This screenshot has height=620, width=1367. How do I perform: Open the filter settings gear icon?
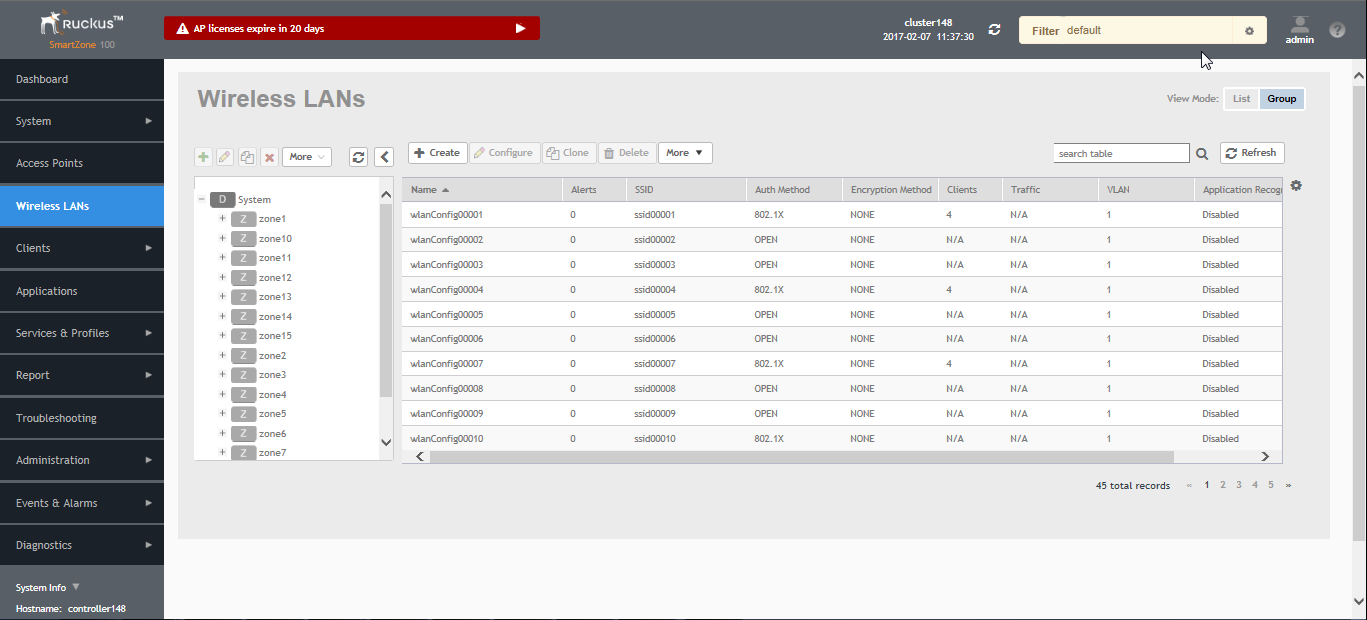(x=1249, y=31)
